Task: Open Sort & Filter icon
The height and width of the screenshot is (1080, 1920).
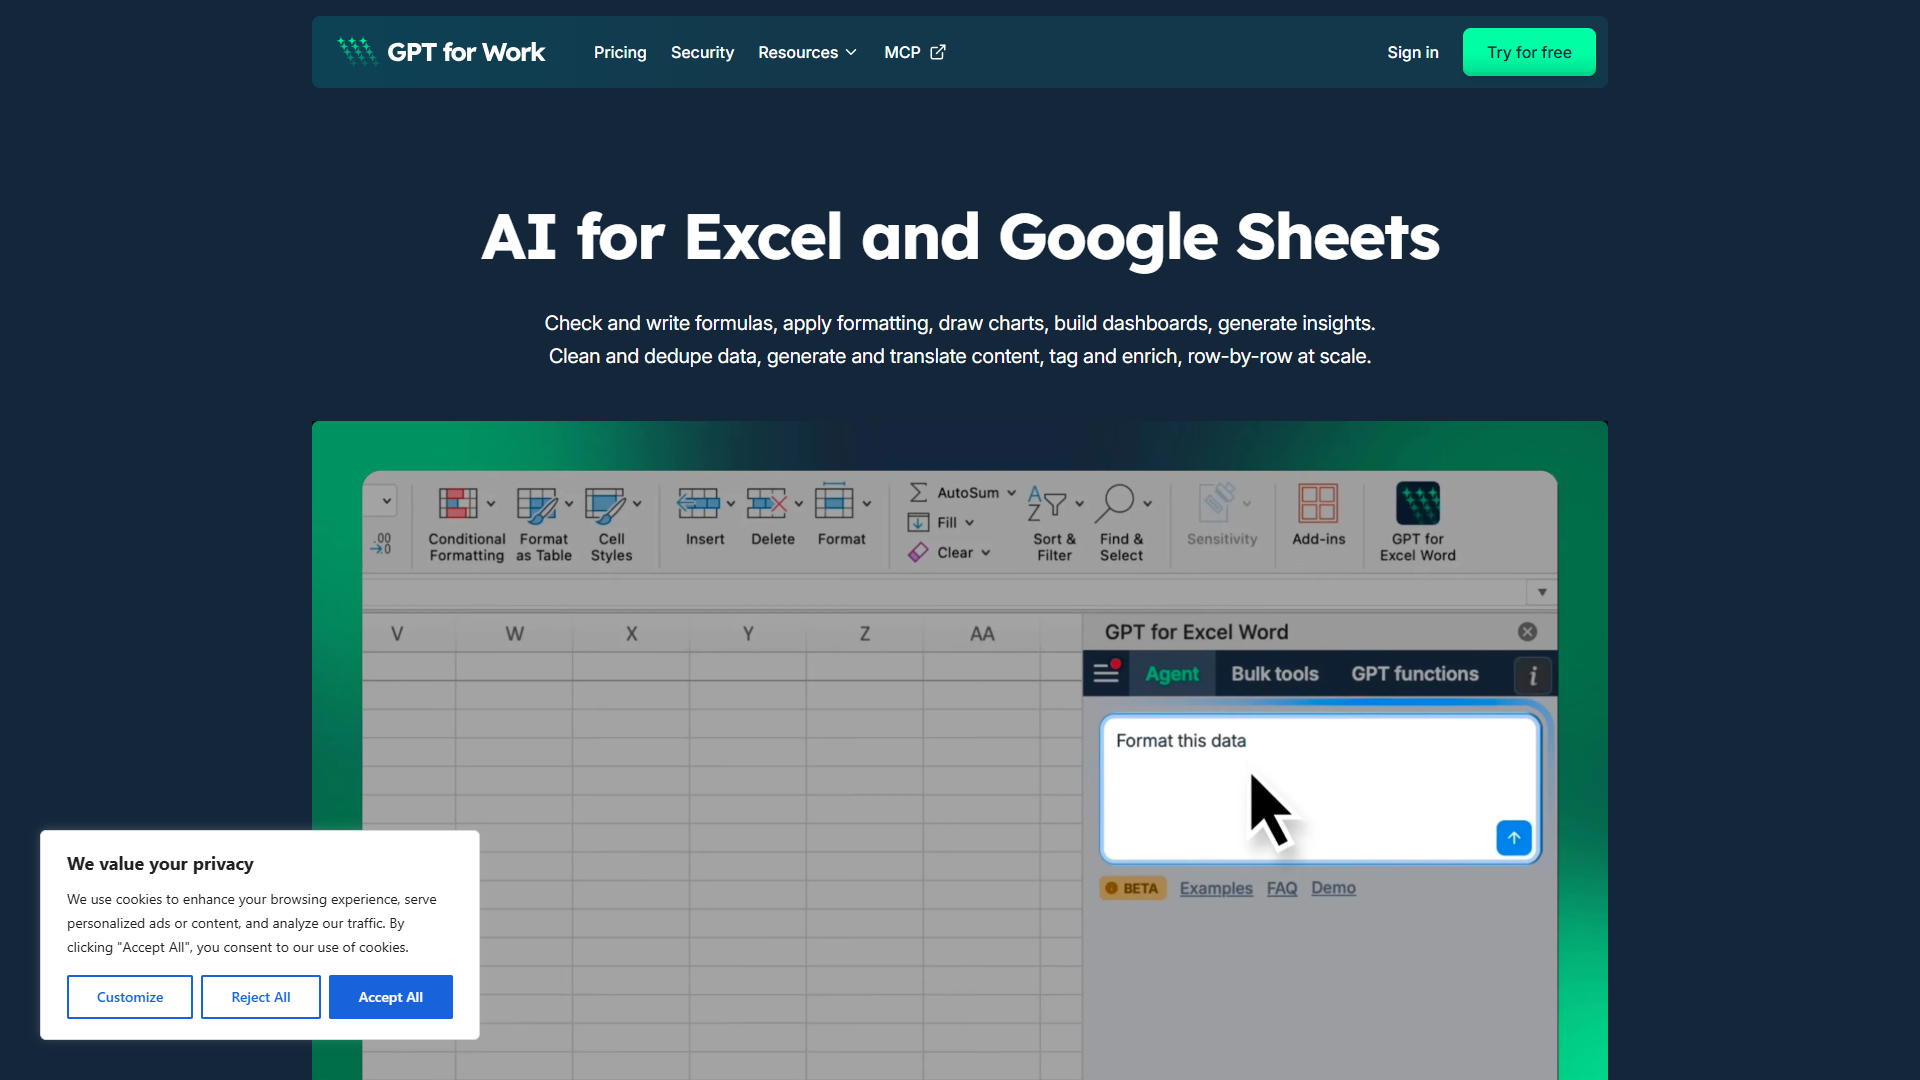Action: [1047, 503]
